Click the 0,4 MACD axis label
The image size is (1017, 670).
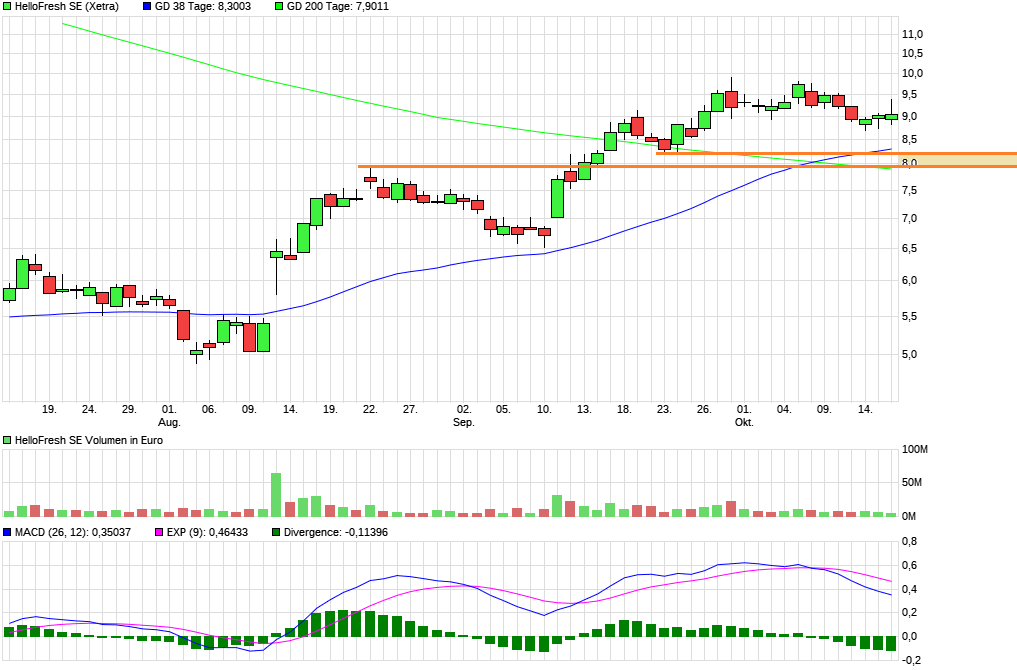click(x=910, y=590)
